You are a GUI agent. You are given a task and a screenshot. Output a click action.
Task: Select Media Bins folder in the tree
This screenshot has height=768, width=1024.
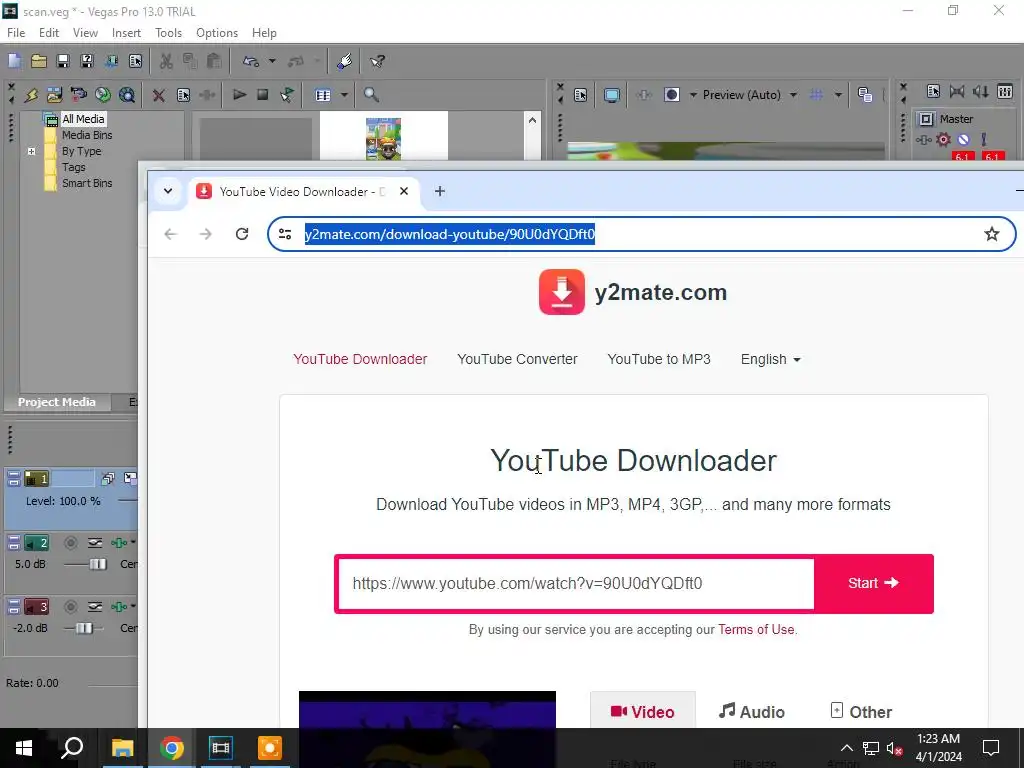[87, 135]
